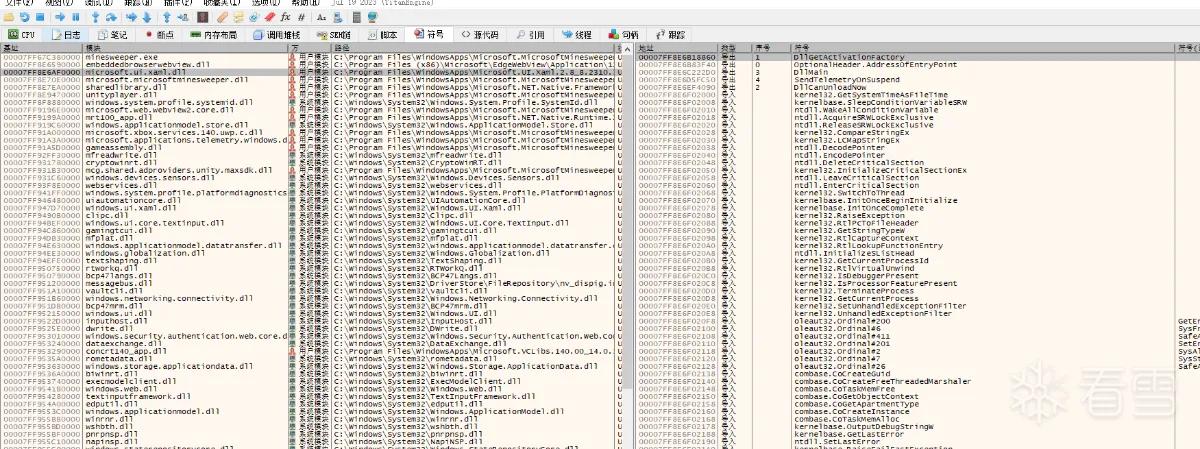Click the Calculator toolbar icon
The height and width of the screenshot is (449, 1200).
point(357,17)
